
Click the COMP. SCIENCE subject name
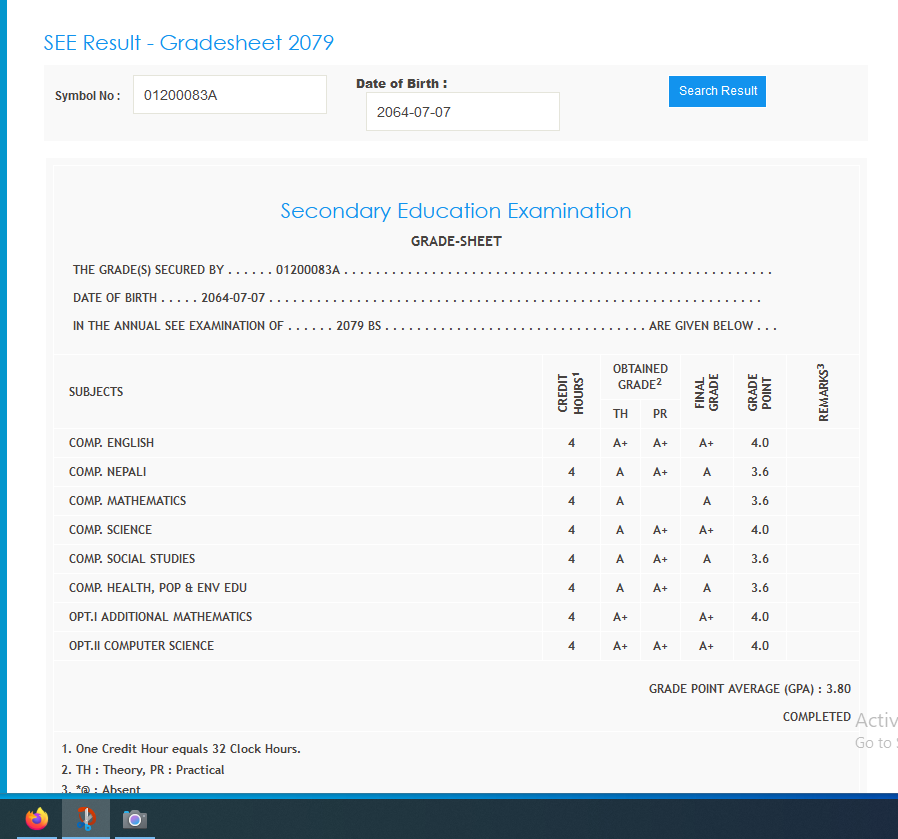click(110, 530)
